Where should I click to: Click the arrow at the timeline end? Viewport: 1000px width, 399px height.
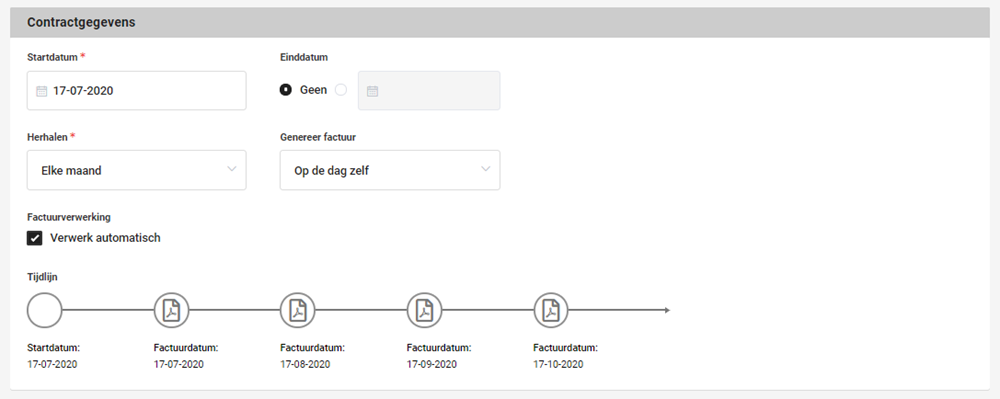(666, 310)
